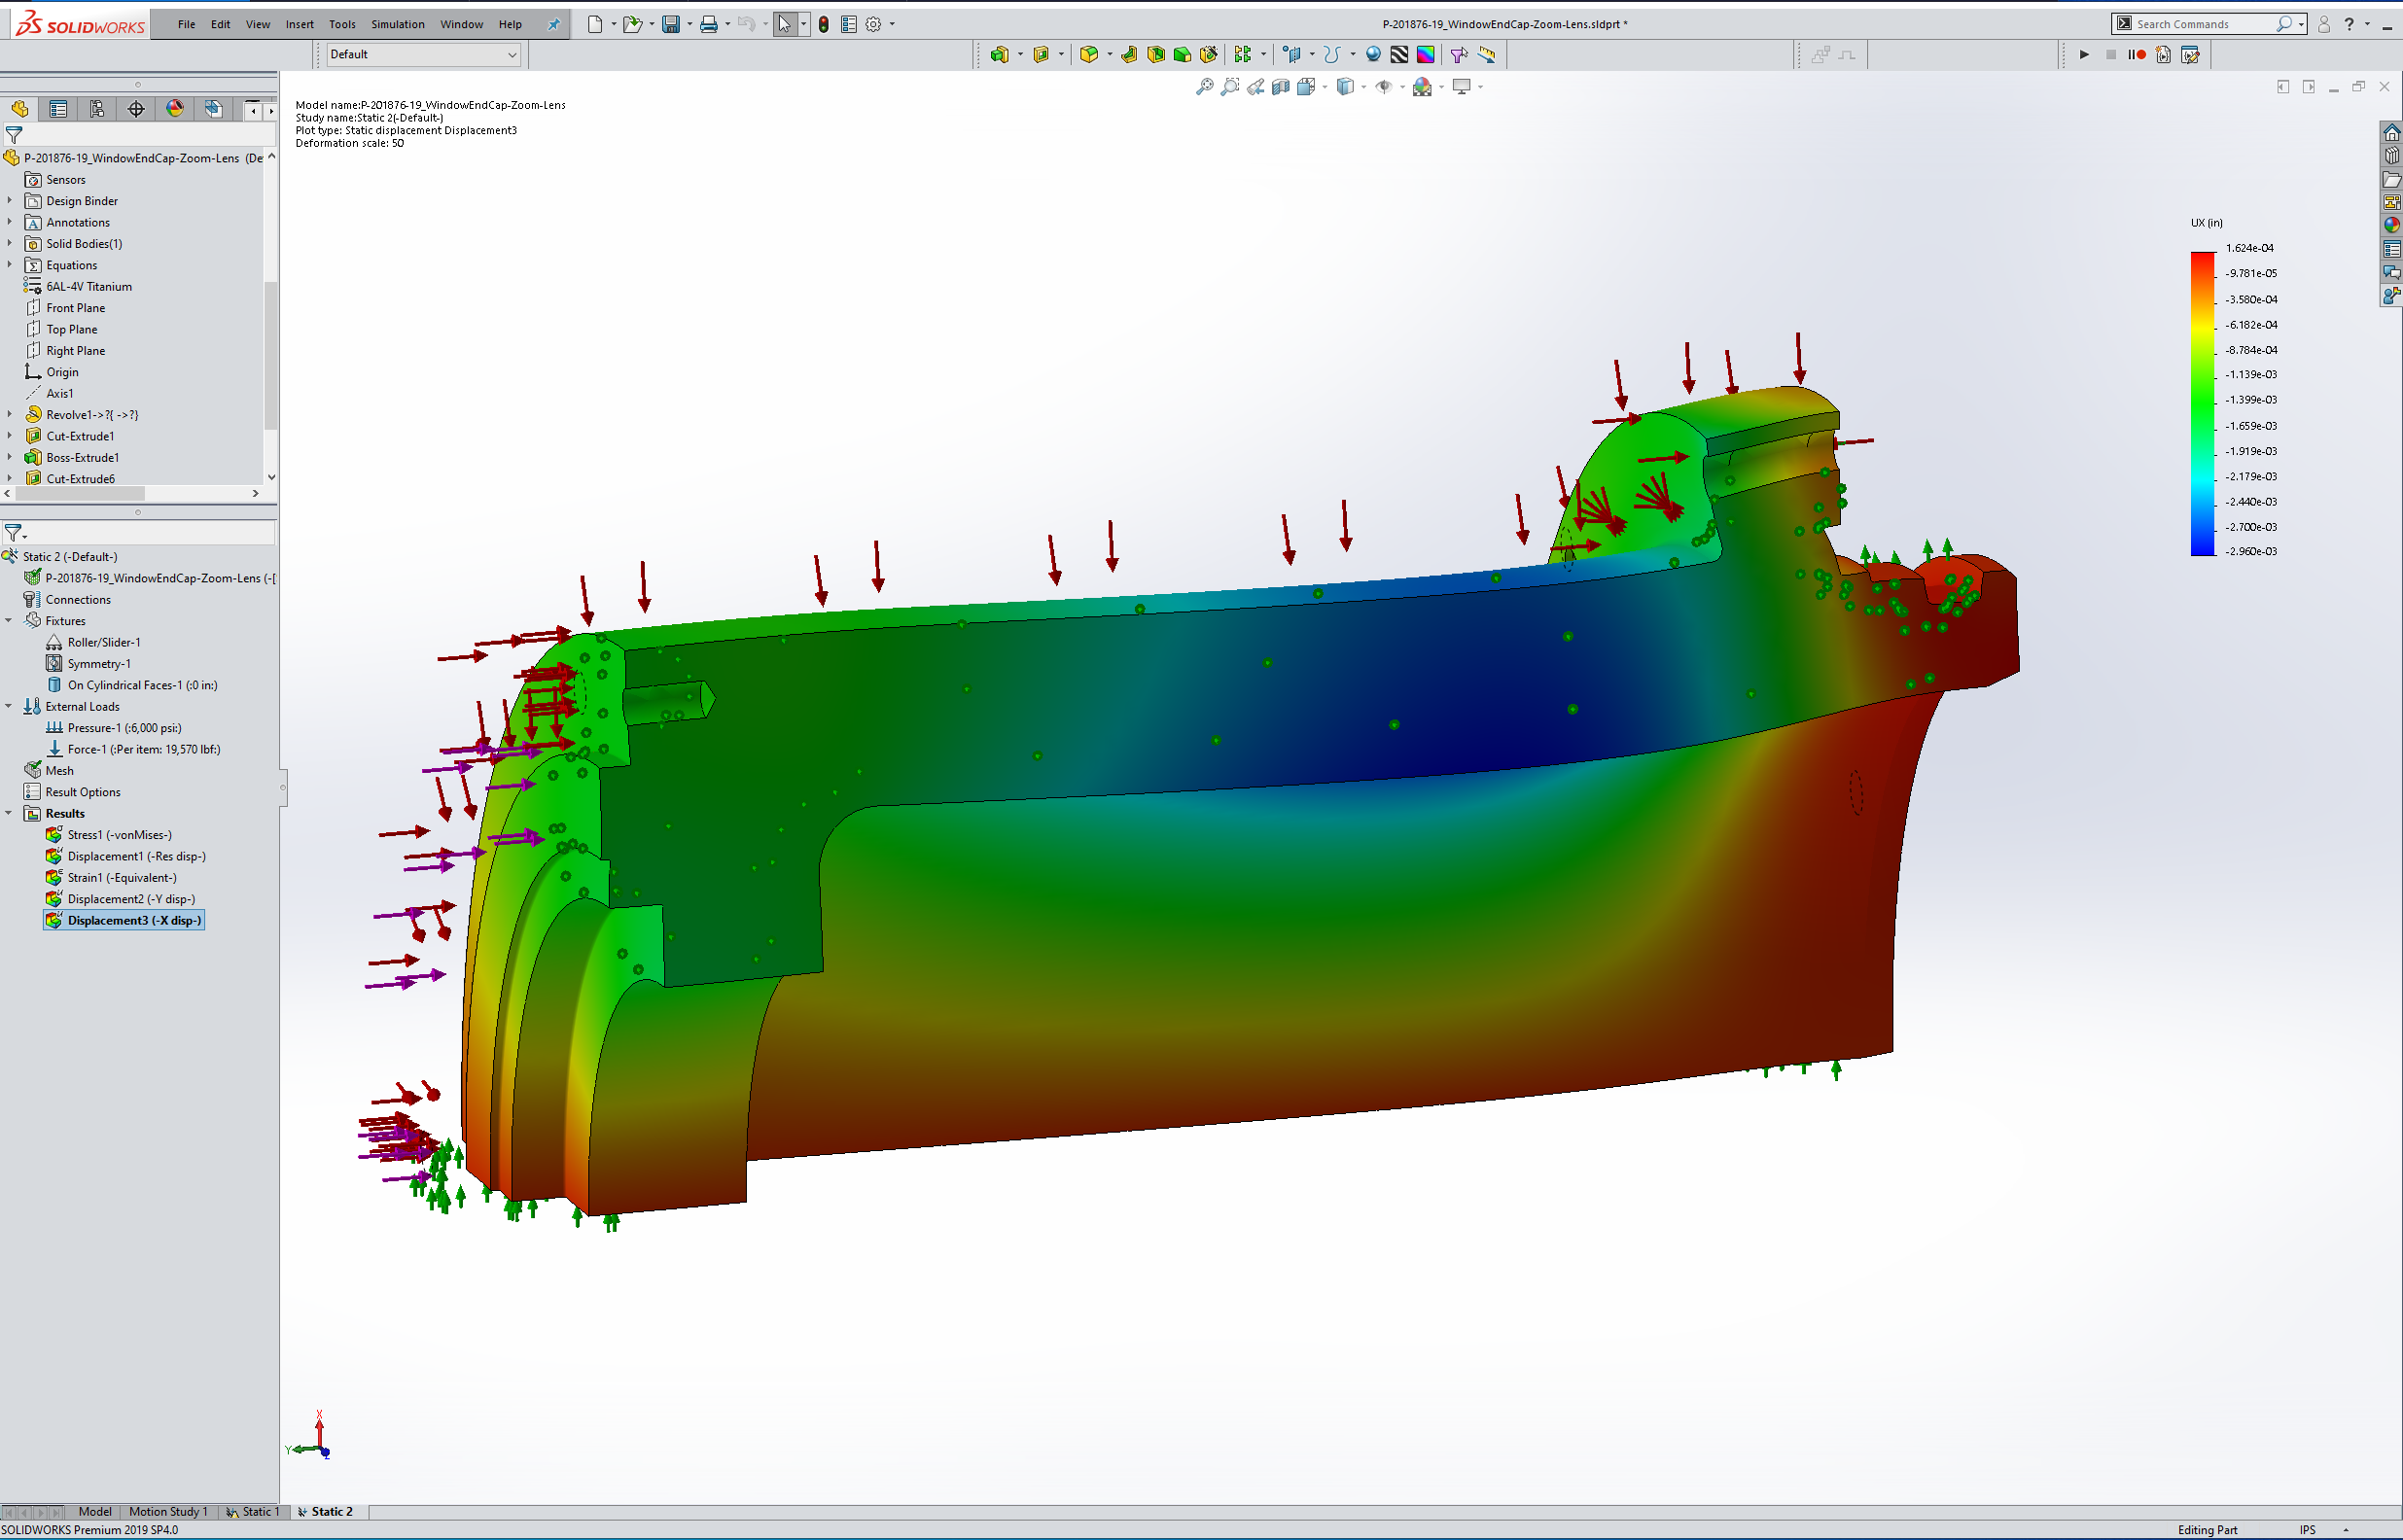The width and height of the screenshot is (2403, 1540).
Task: Click the Open document icon
Action: click(632, 24)
